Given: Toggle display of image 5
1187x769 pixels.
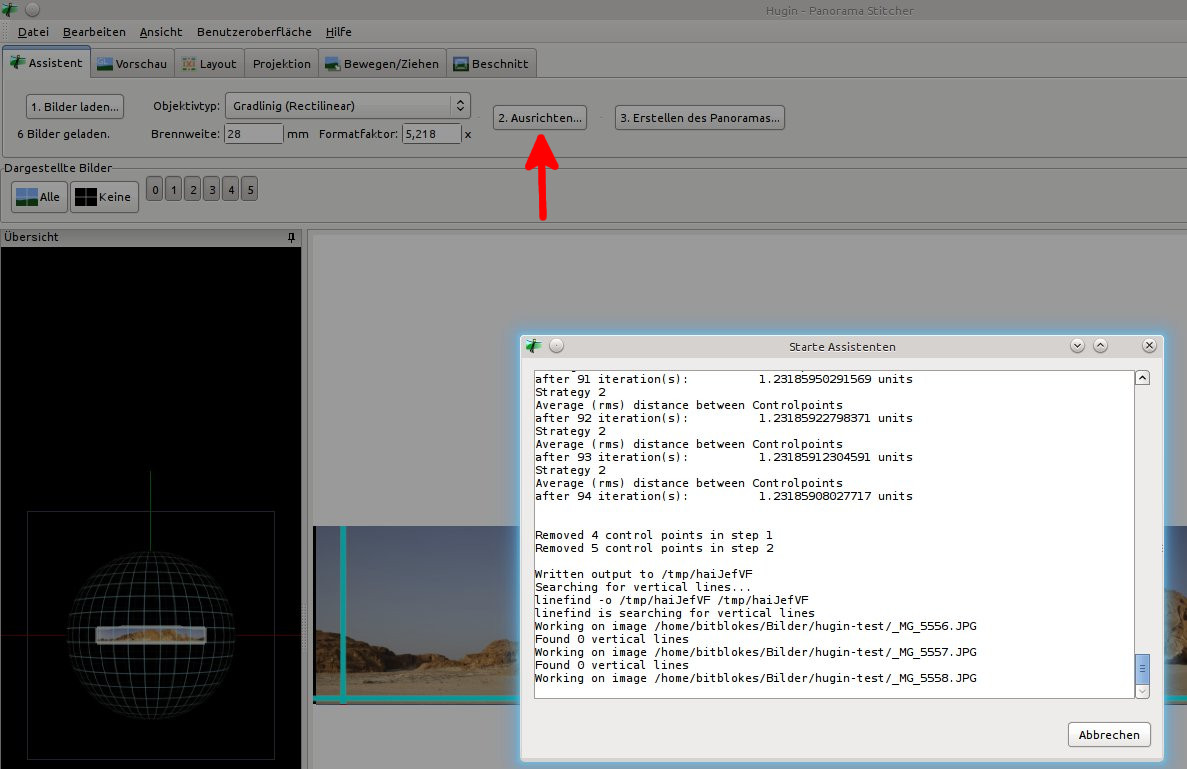Looking at the screenshot, I should click(x=250, y=189).
